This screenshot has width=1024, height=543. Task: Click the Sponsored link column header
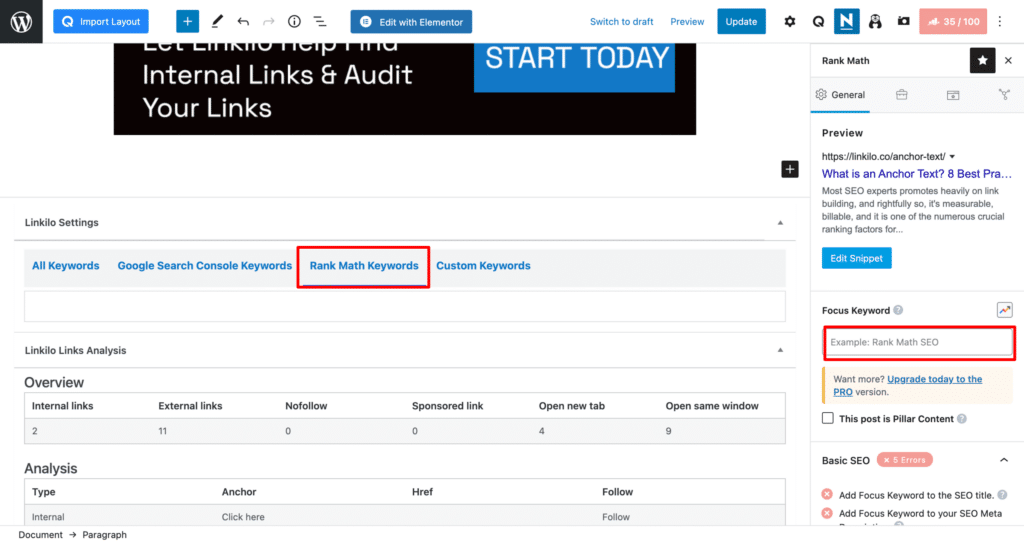pos(447,406)
